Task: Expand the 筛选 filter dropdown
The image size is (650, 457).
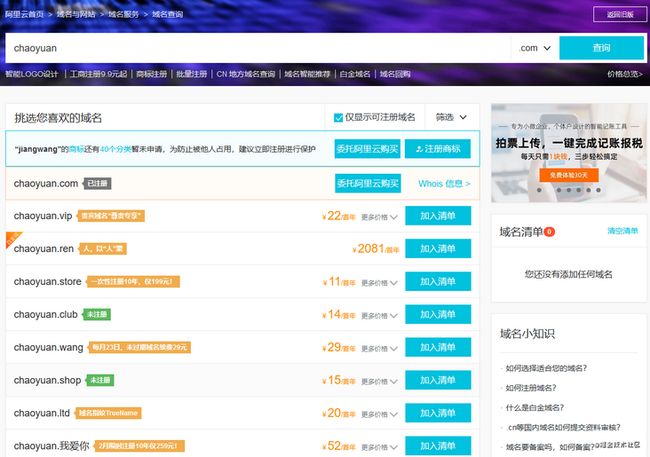Action: (451, 117)
